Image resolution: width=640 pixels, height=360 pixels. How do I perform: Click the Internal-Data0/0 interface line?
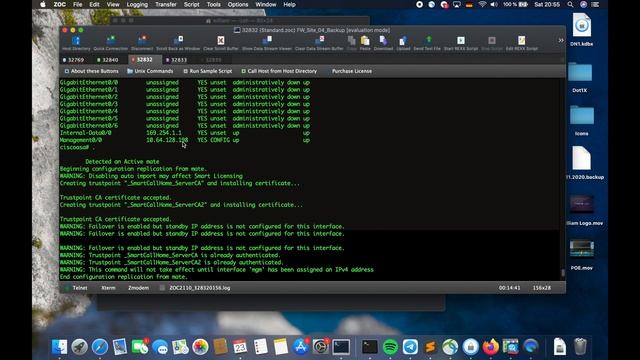[x=184, y=133]
